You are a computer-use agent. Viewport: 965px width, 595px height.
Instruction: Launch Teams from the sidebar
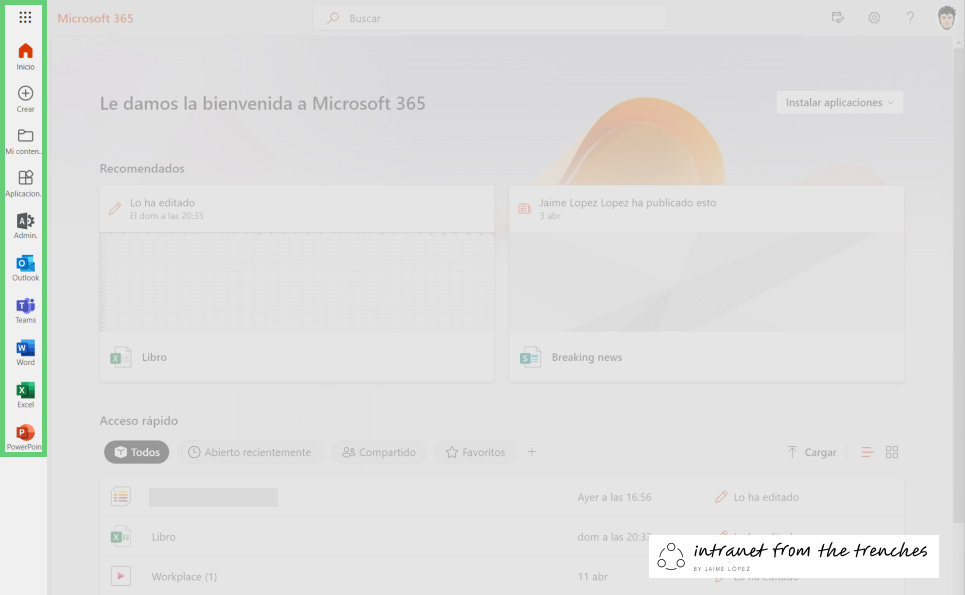[24, 307]
